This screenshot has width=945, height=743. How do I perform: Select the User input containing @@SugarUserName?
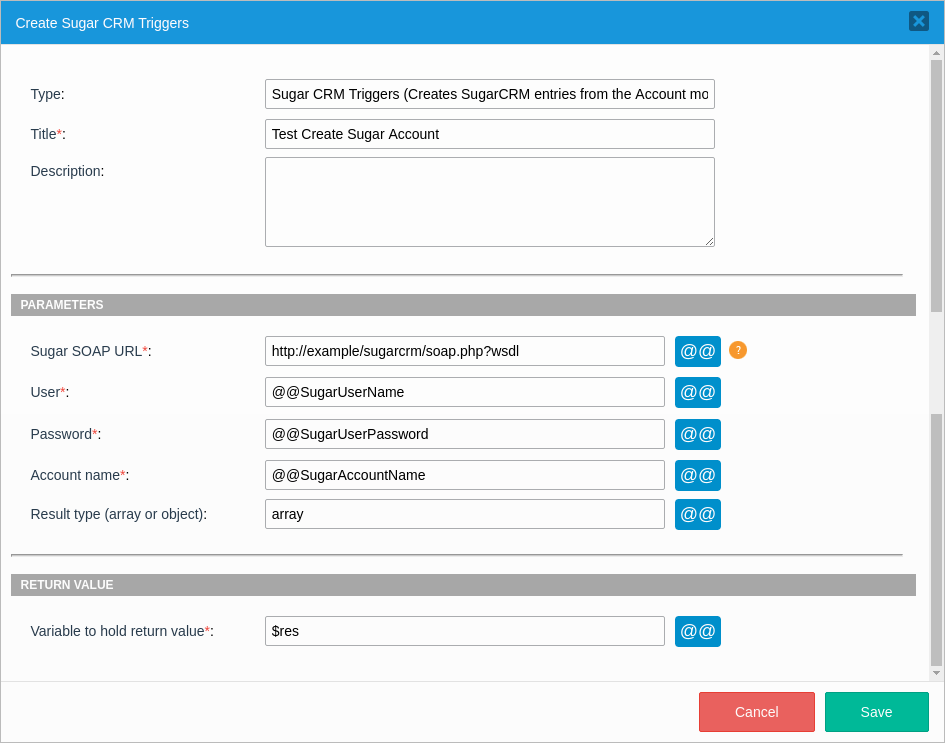click(x=464, y=392)
